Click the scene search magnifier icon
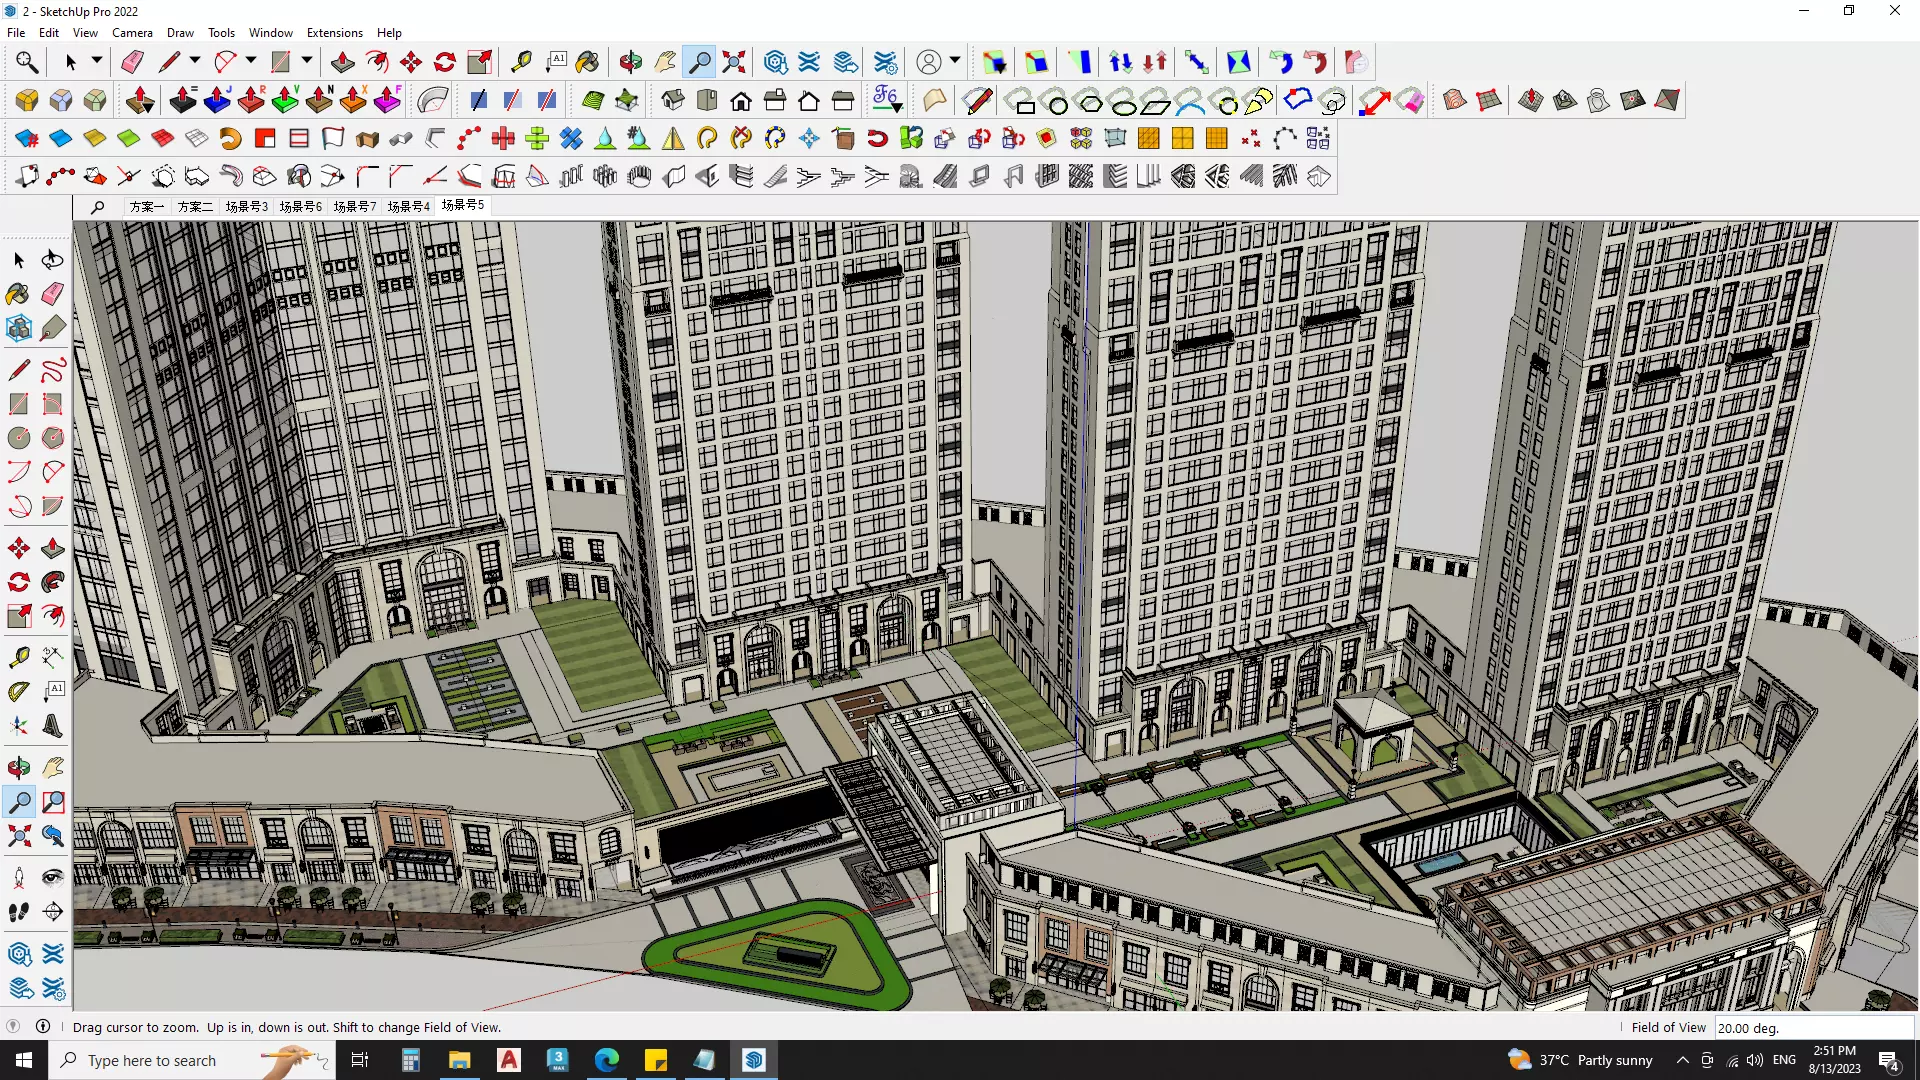This screenshot has height=1080, width=1920. point(98,207)
